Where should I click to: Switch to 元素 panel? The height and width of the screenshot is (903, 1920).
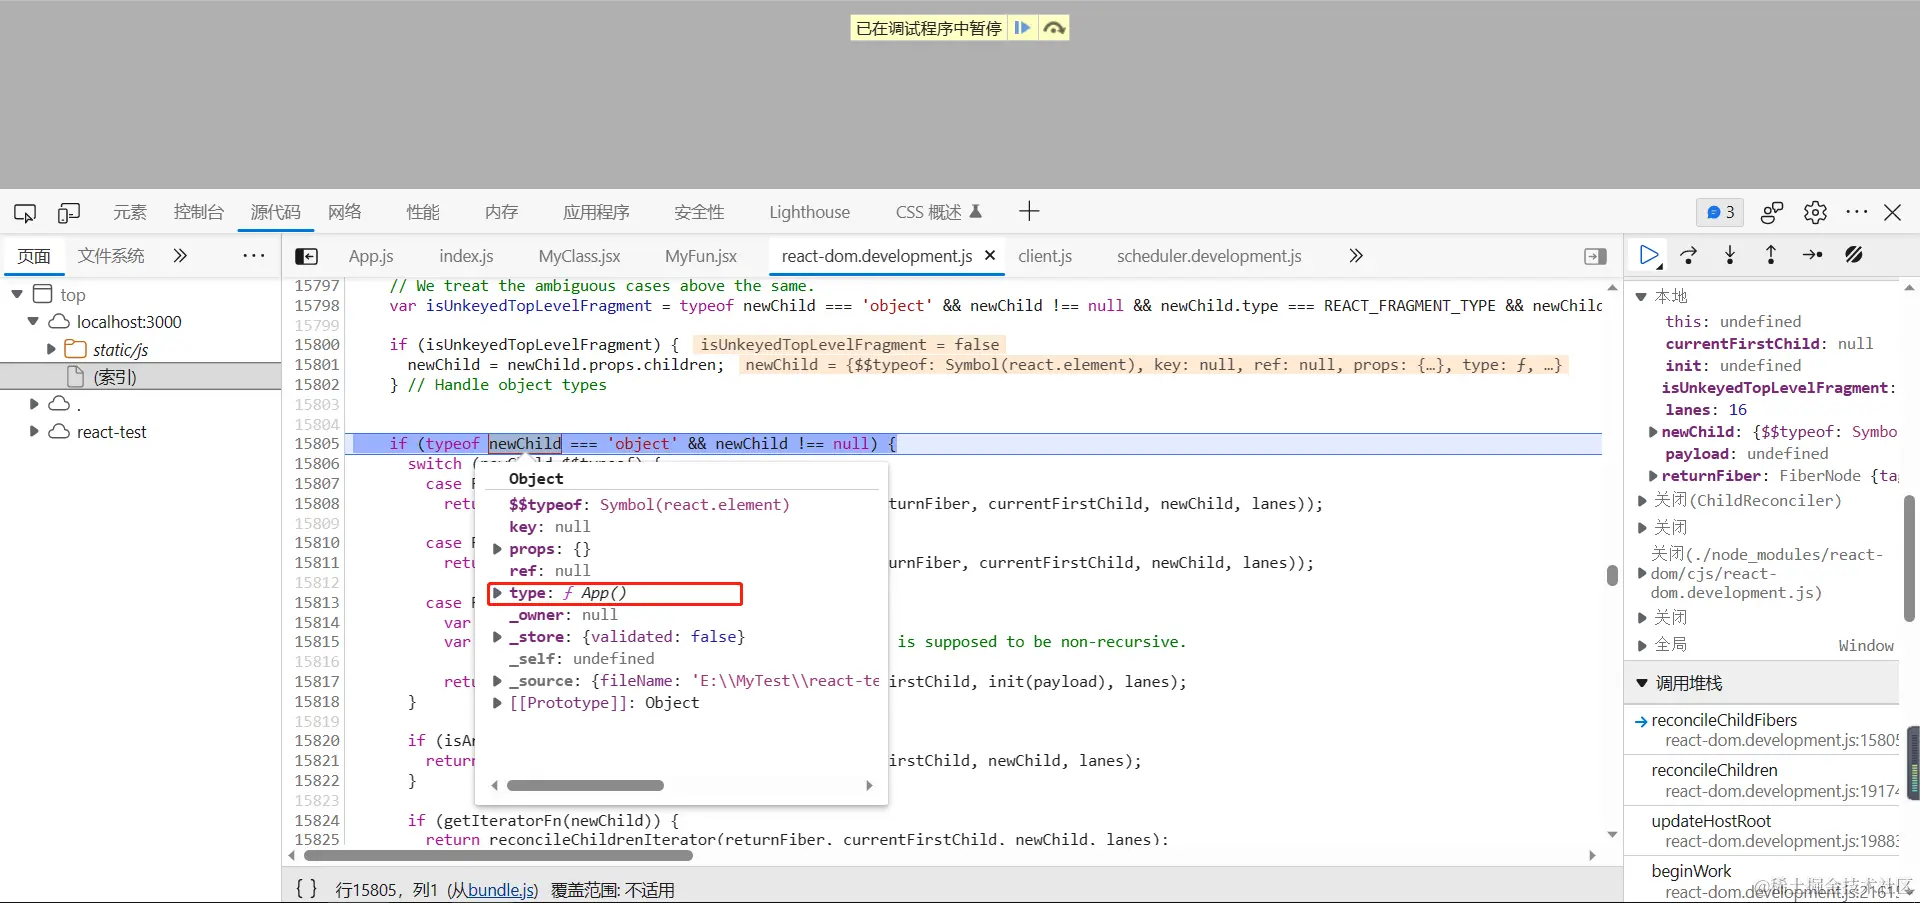pyautogui.click(x=129, y=212)
